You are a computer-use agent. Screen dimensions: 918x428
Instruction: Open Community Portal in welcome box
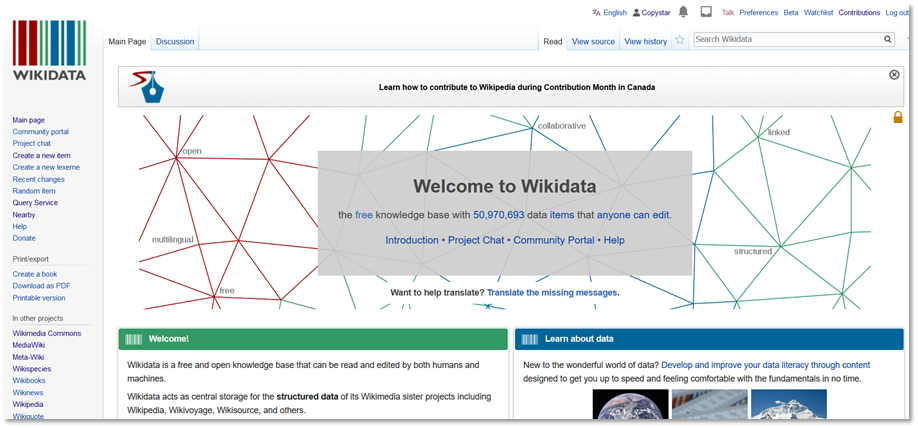[554, 240]
